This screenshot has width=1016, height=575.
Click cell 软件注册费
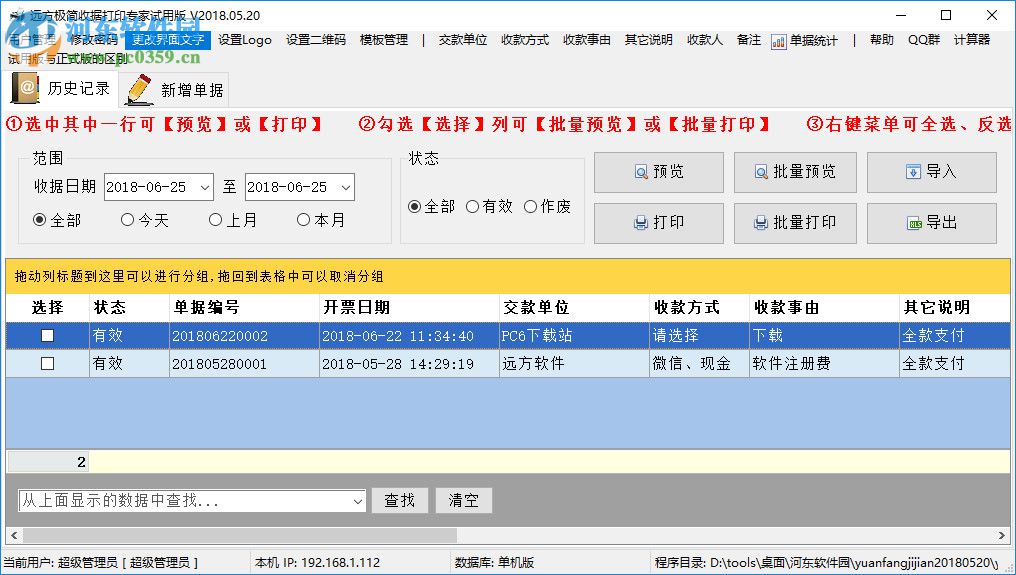825,364
